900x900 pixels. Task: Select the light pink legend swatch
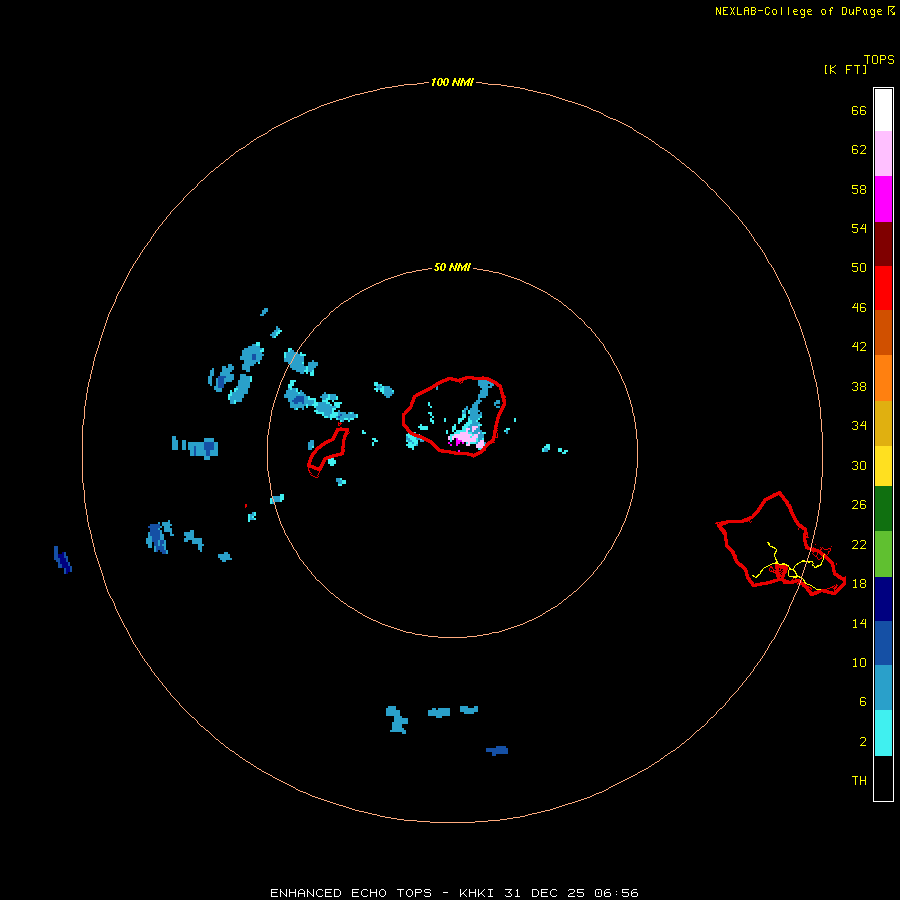883,153
